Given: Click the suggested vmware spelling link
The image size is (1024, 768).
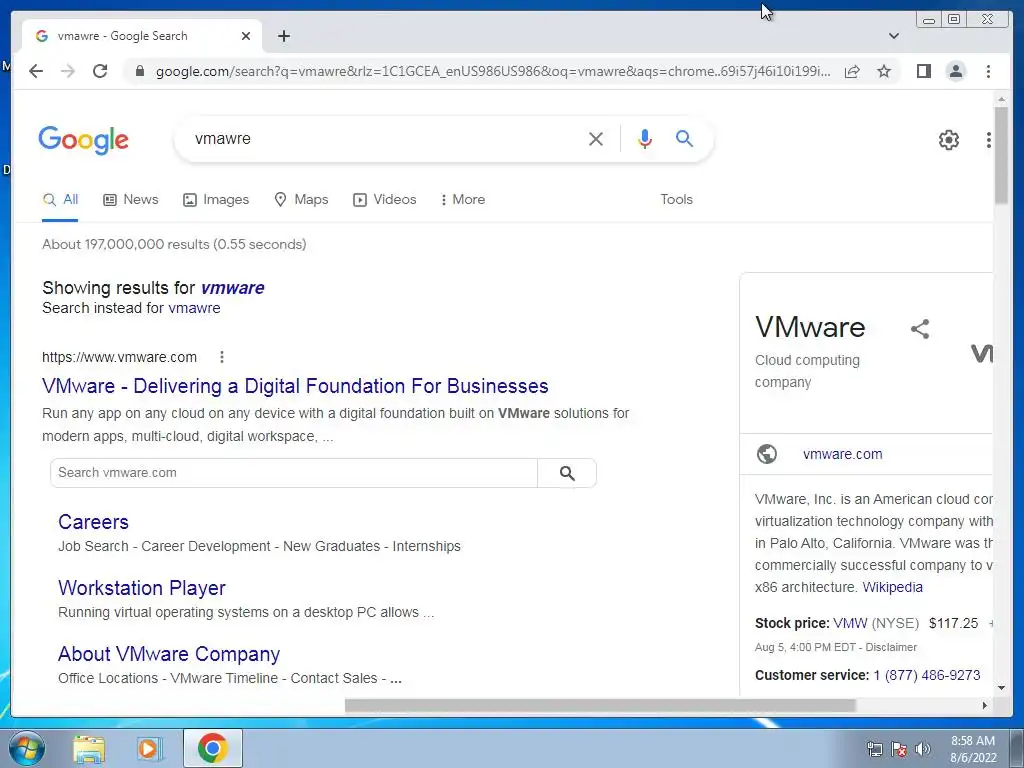Looking at the screenshot, I should [x=232, y=288].
